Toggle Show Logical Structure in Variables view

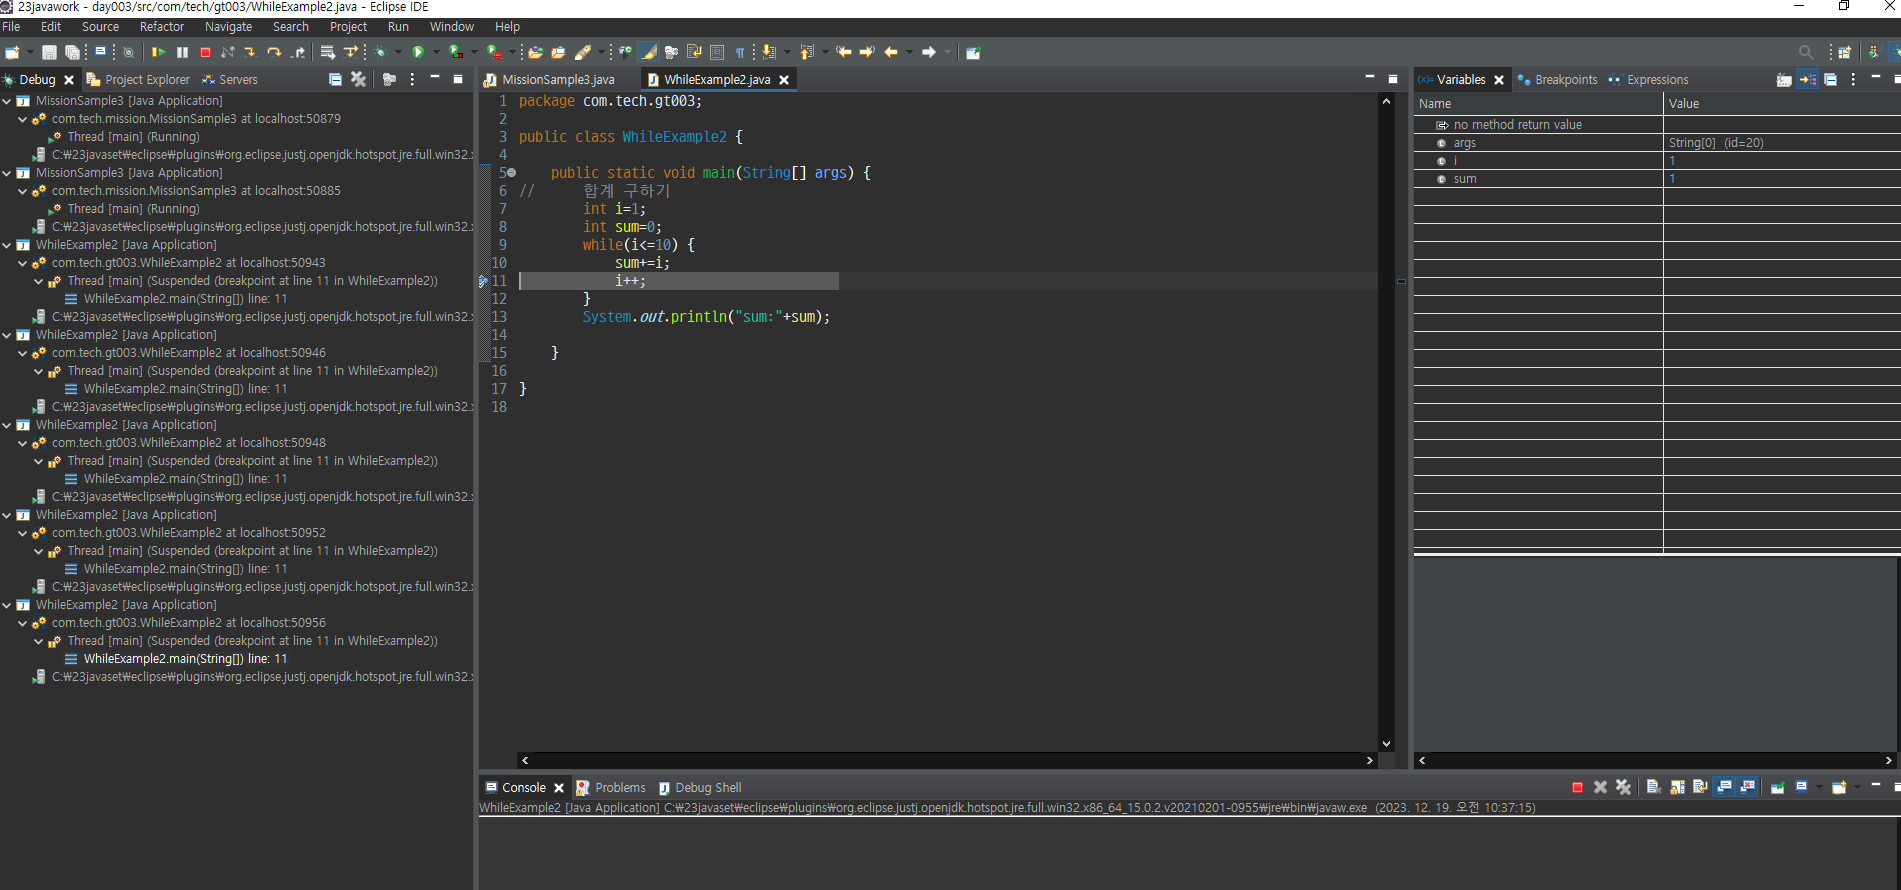point(1807,79)
